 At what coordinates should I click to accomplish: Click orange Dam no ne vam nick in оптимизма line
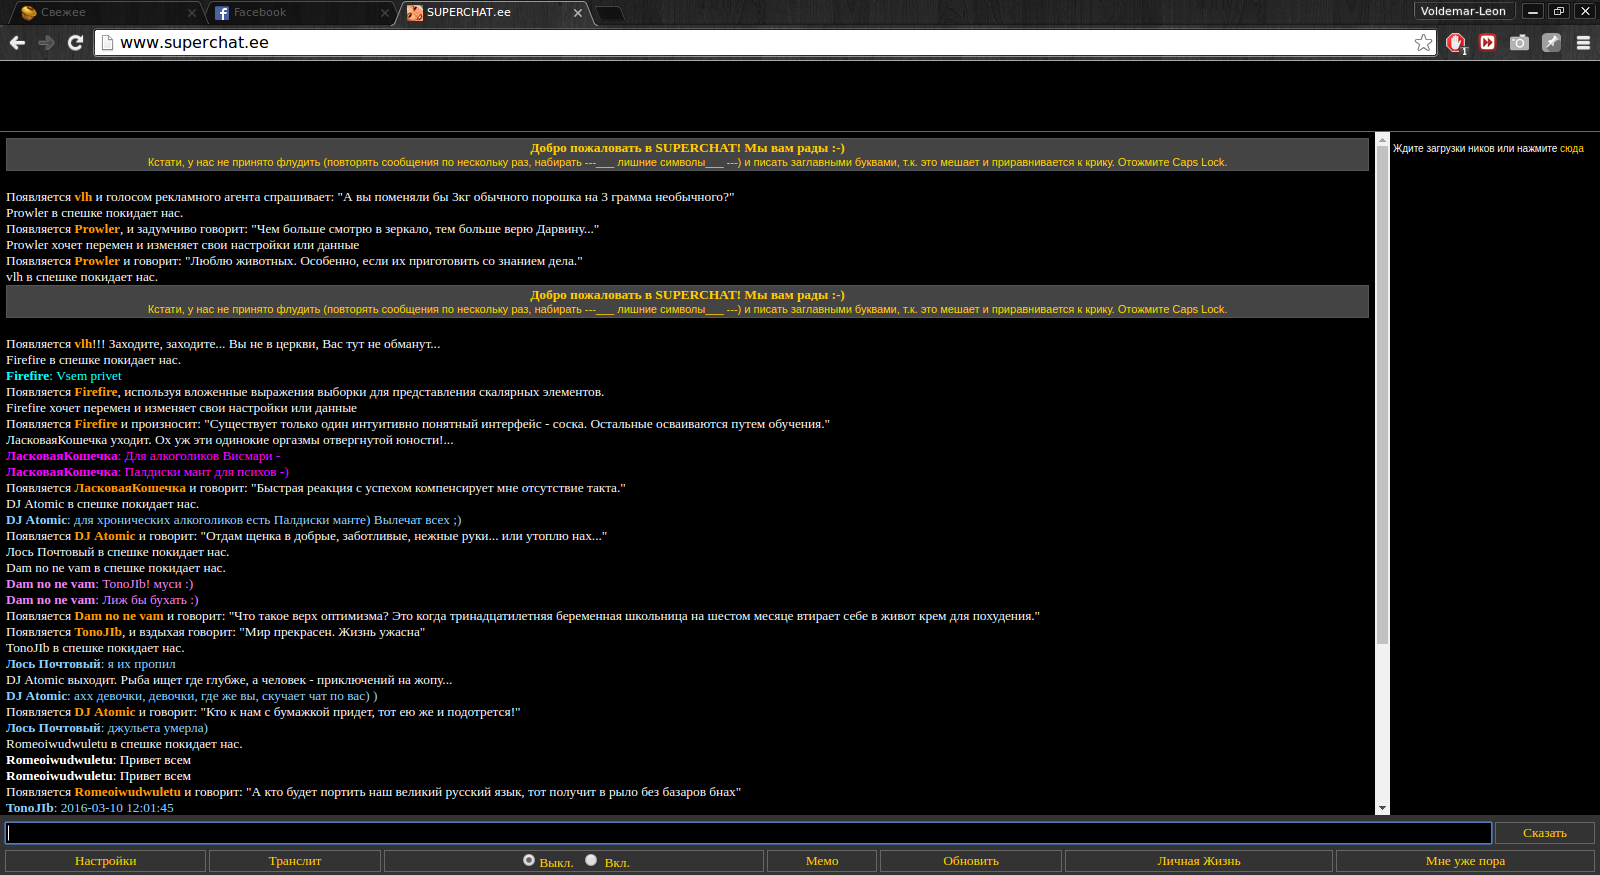(119, 616)
